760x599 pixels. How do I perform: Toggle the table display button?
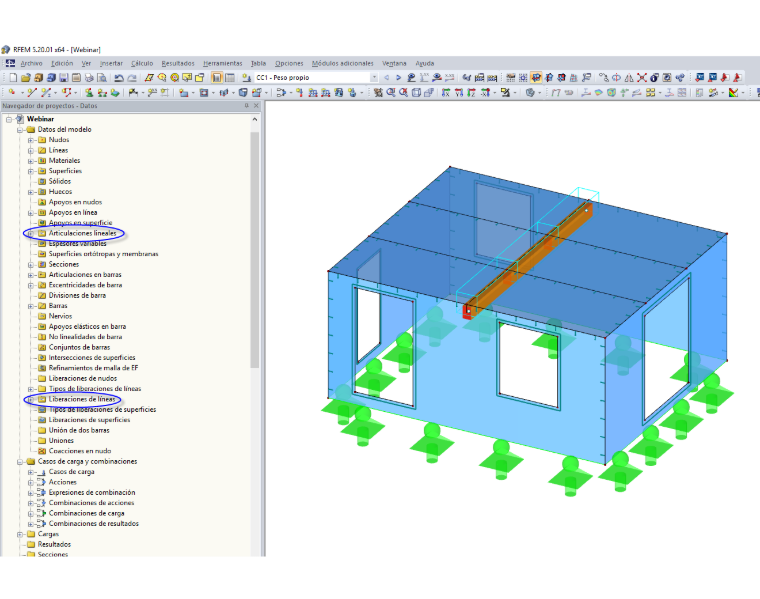(x=230, y=78)
